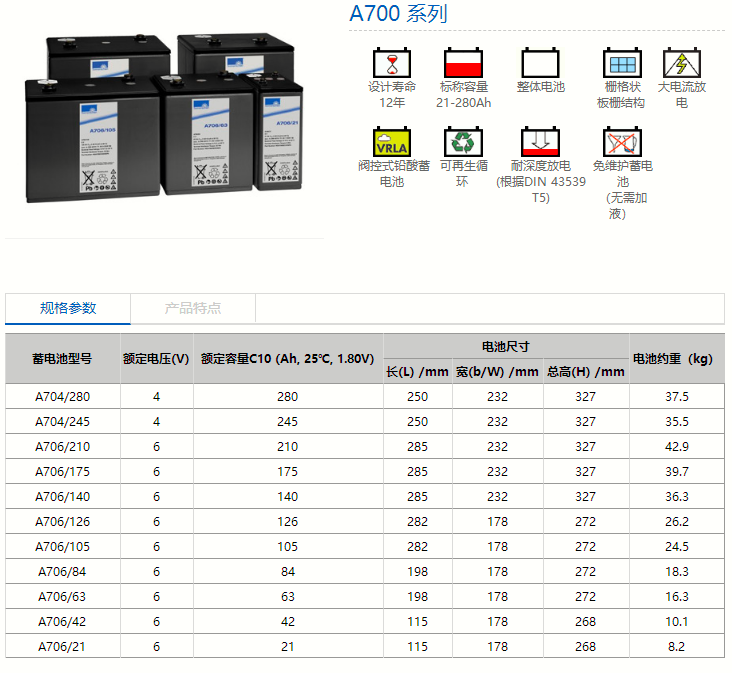This screenshot has height=673, width=732.
Task: Click the 8.2 weight cell
Action: [676, 647]
